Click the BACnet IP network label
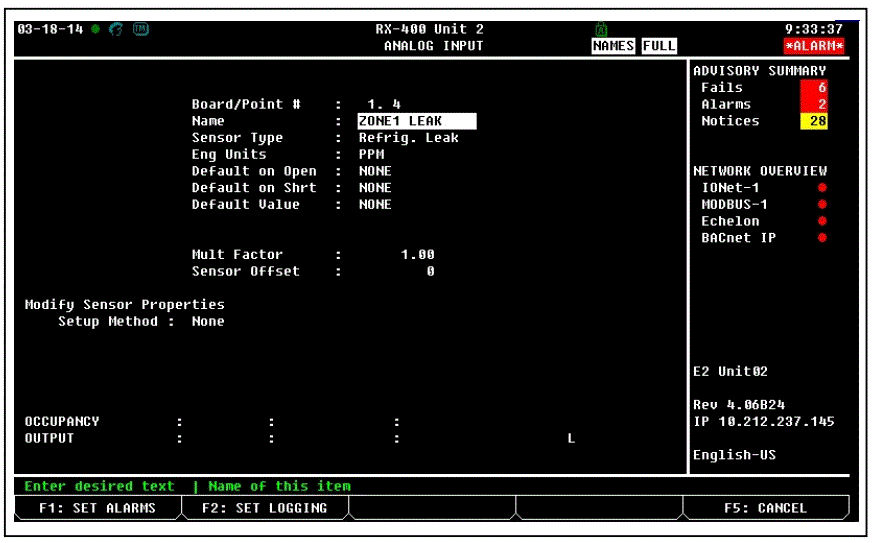This screenshot has width=874, height=543. (739, 238)
